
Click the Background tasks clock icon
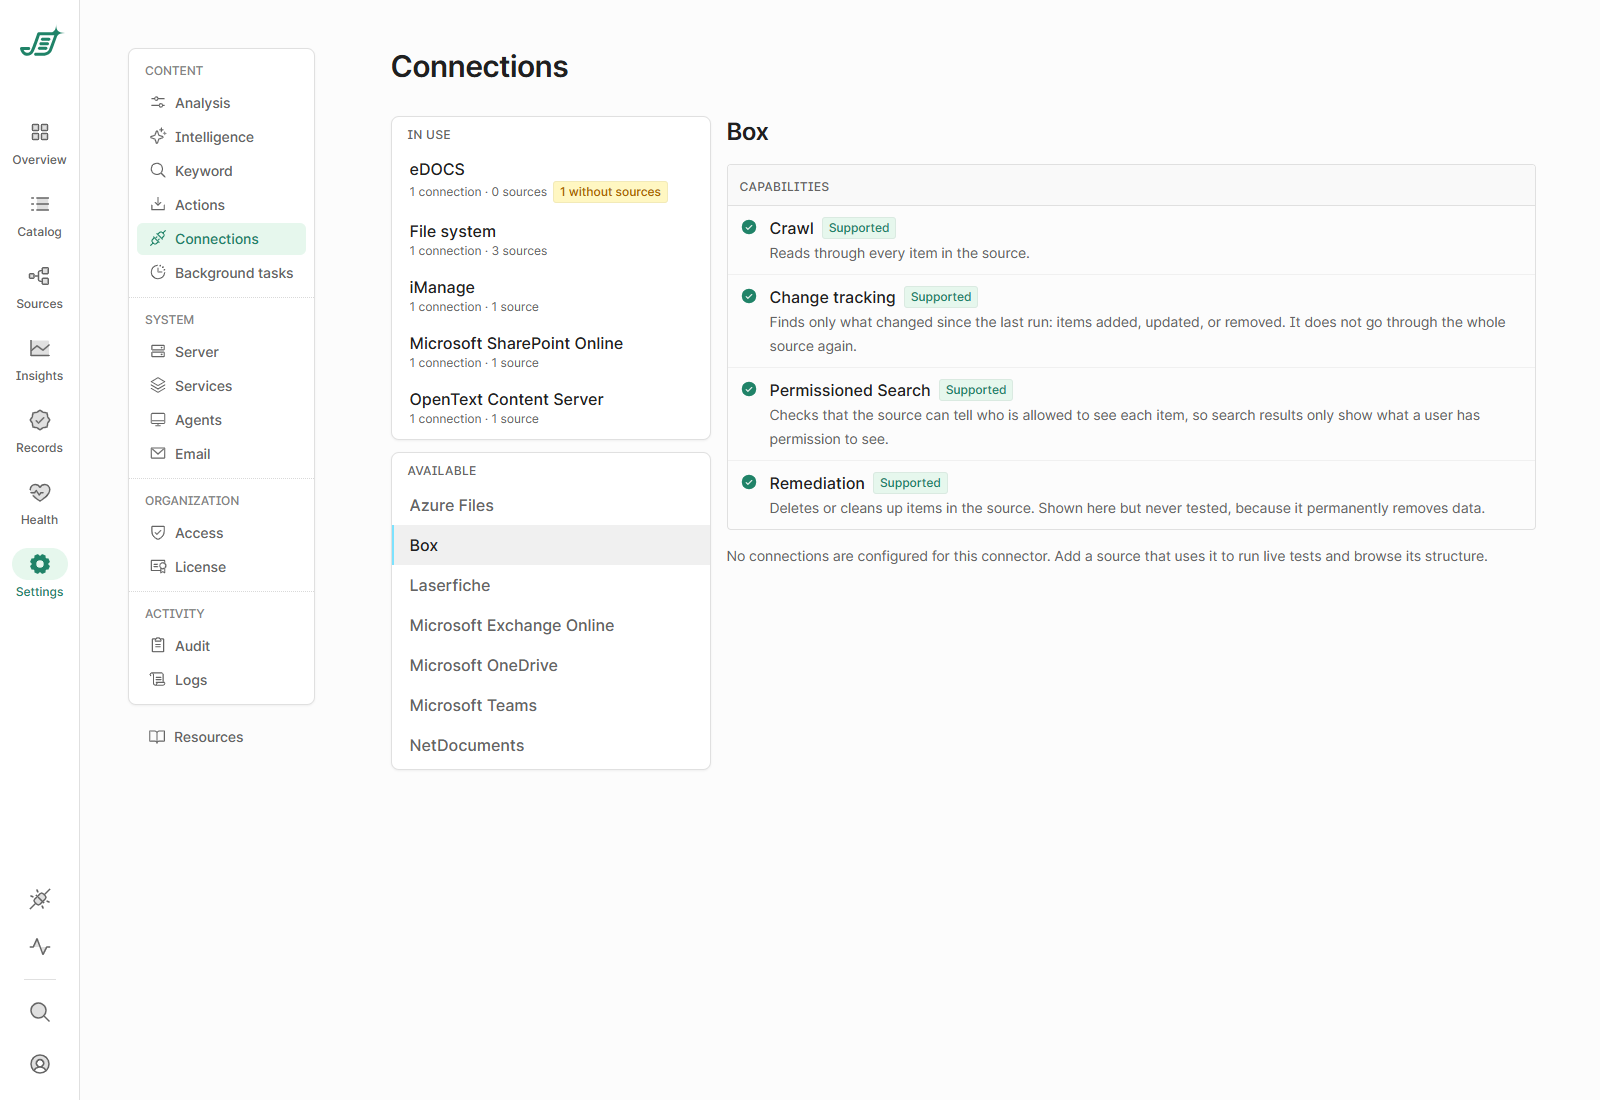158,273
